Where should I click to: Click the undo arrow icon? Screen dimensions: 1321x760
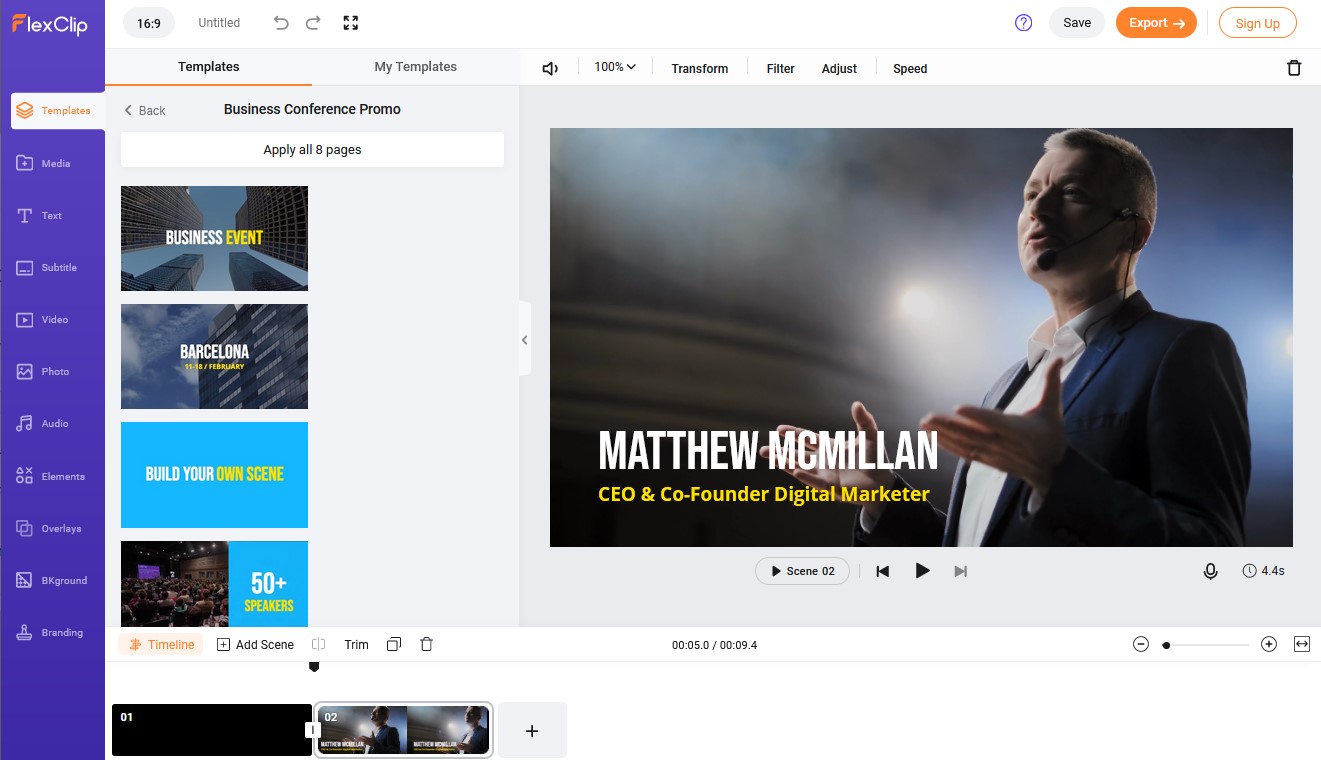(x=281, y=23)
